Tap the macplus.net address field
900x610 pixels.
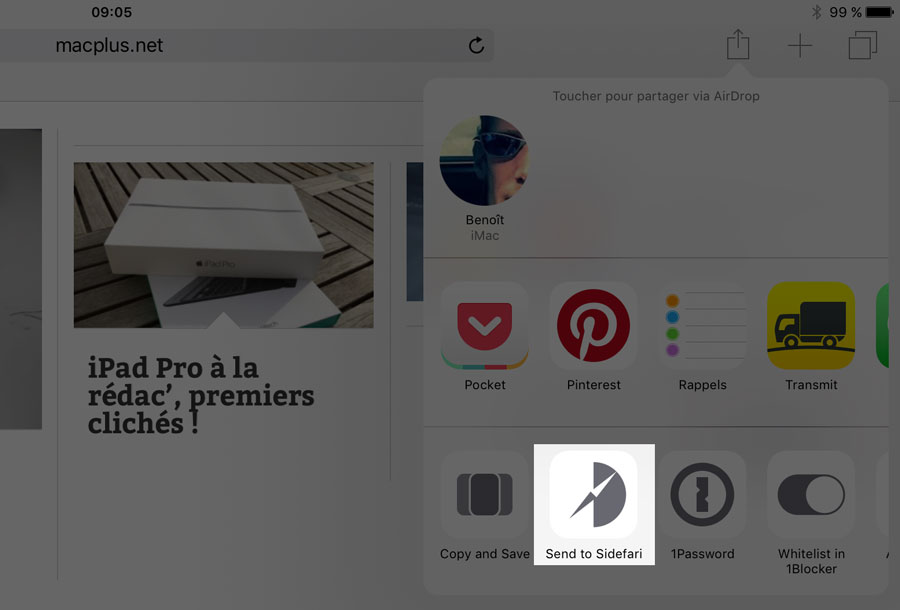[247, 45]
